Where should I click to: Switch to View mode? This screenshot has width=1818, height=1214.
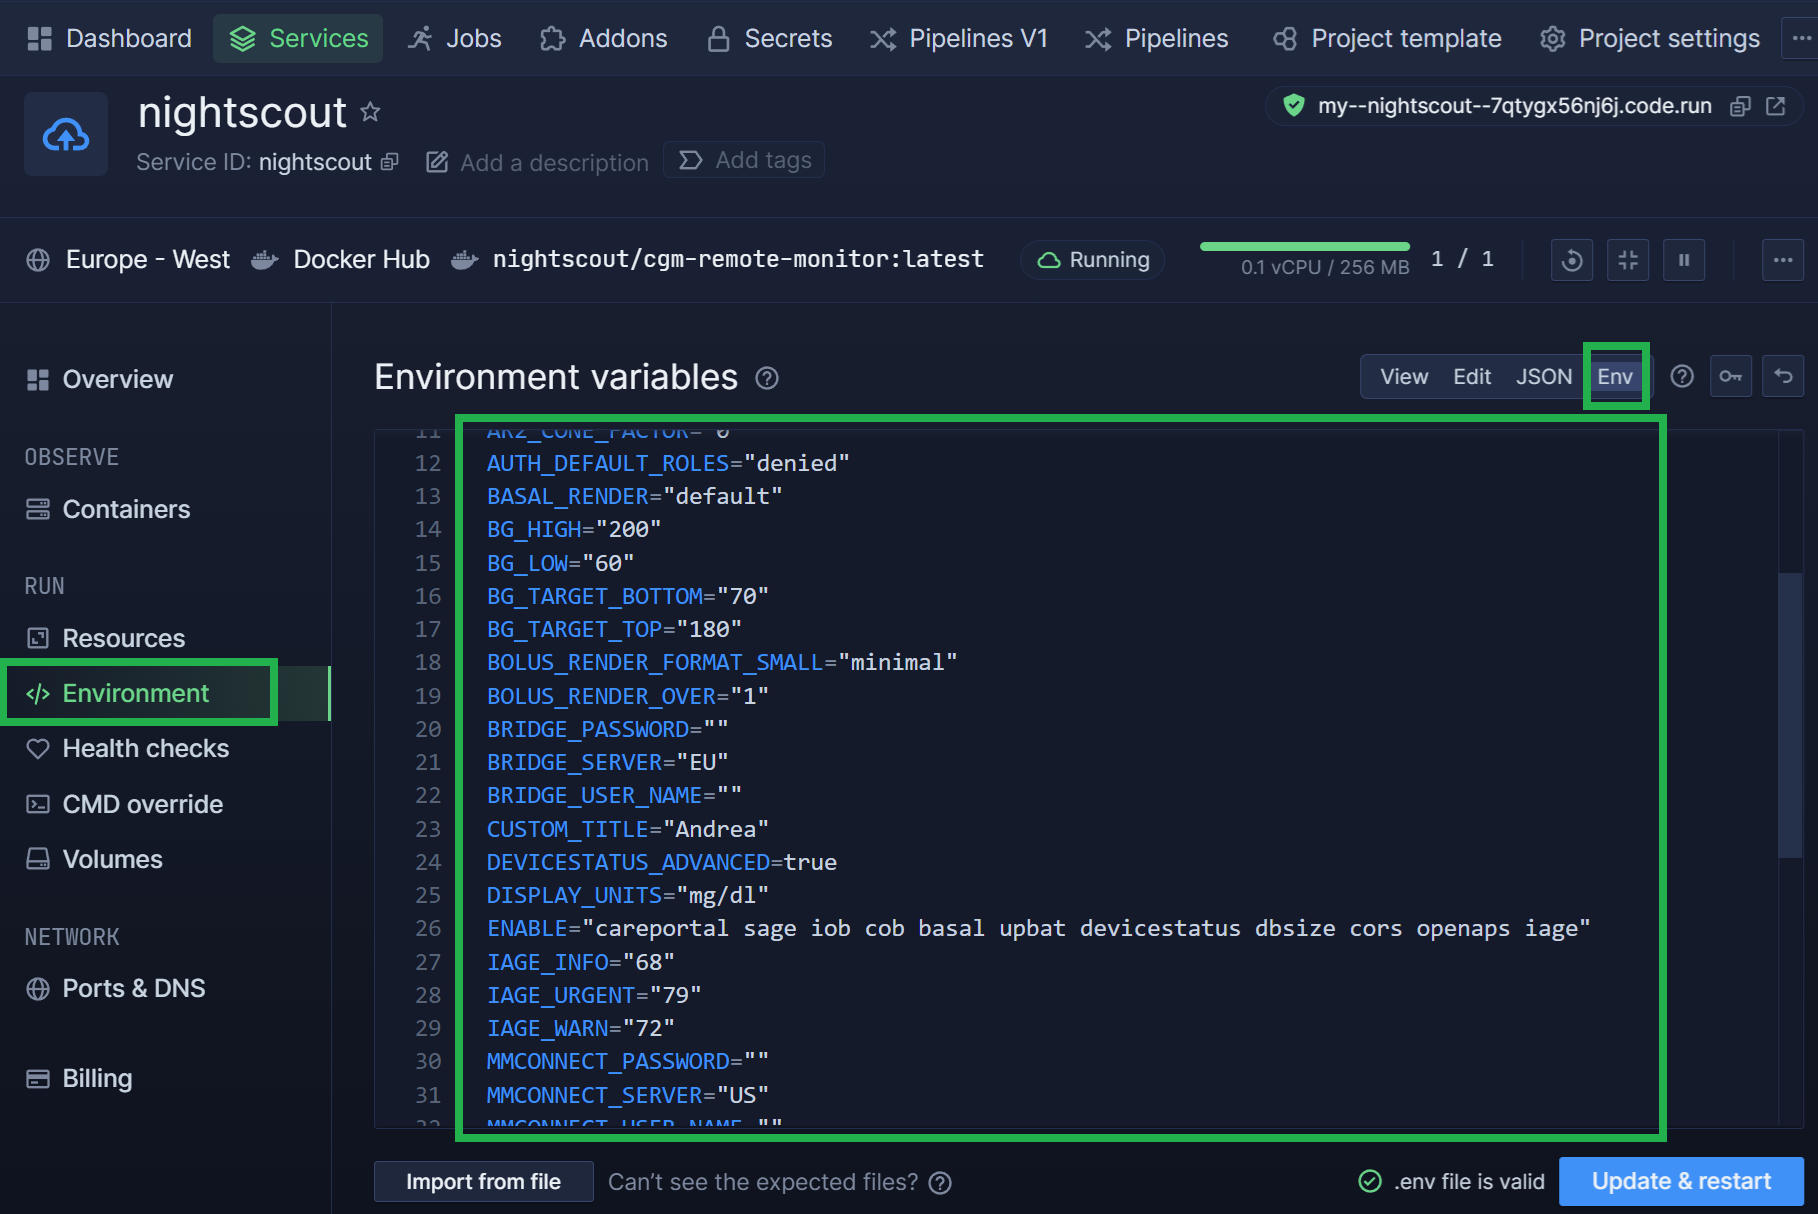point(1404,377)
